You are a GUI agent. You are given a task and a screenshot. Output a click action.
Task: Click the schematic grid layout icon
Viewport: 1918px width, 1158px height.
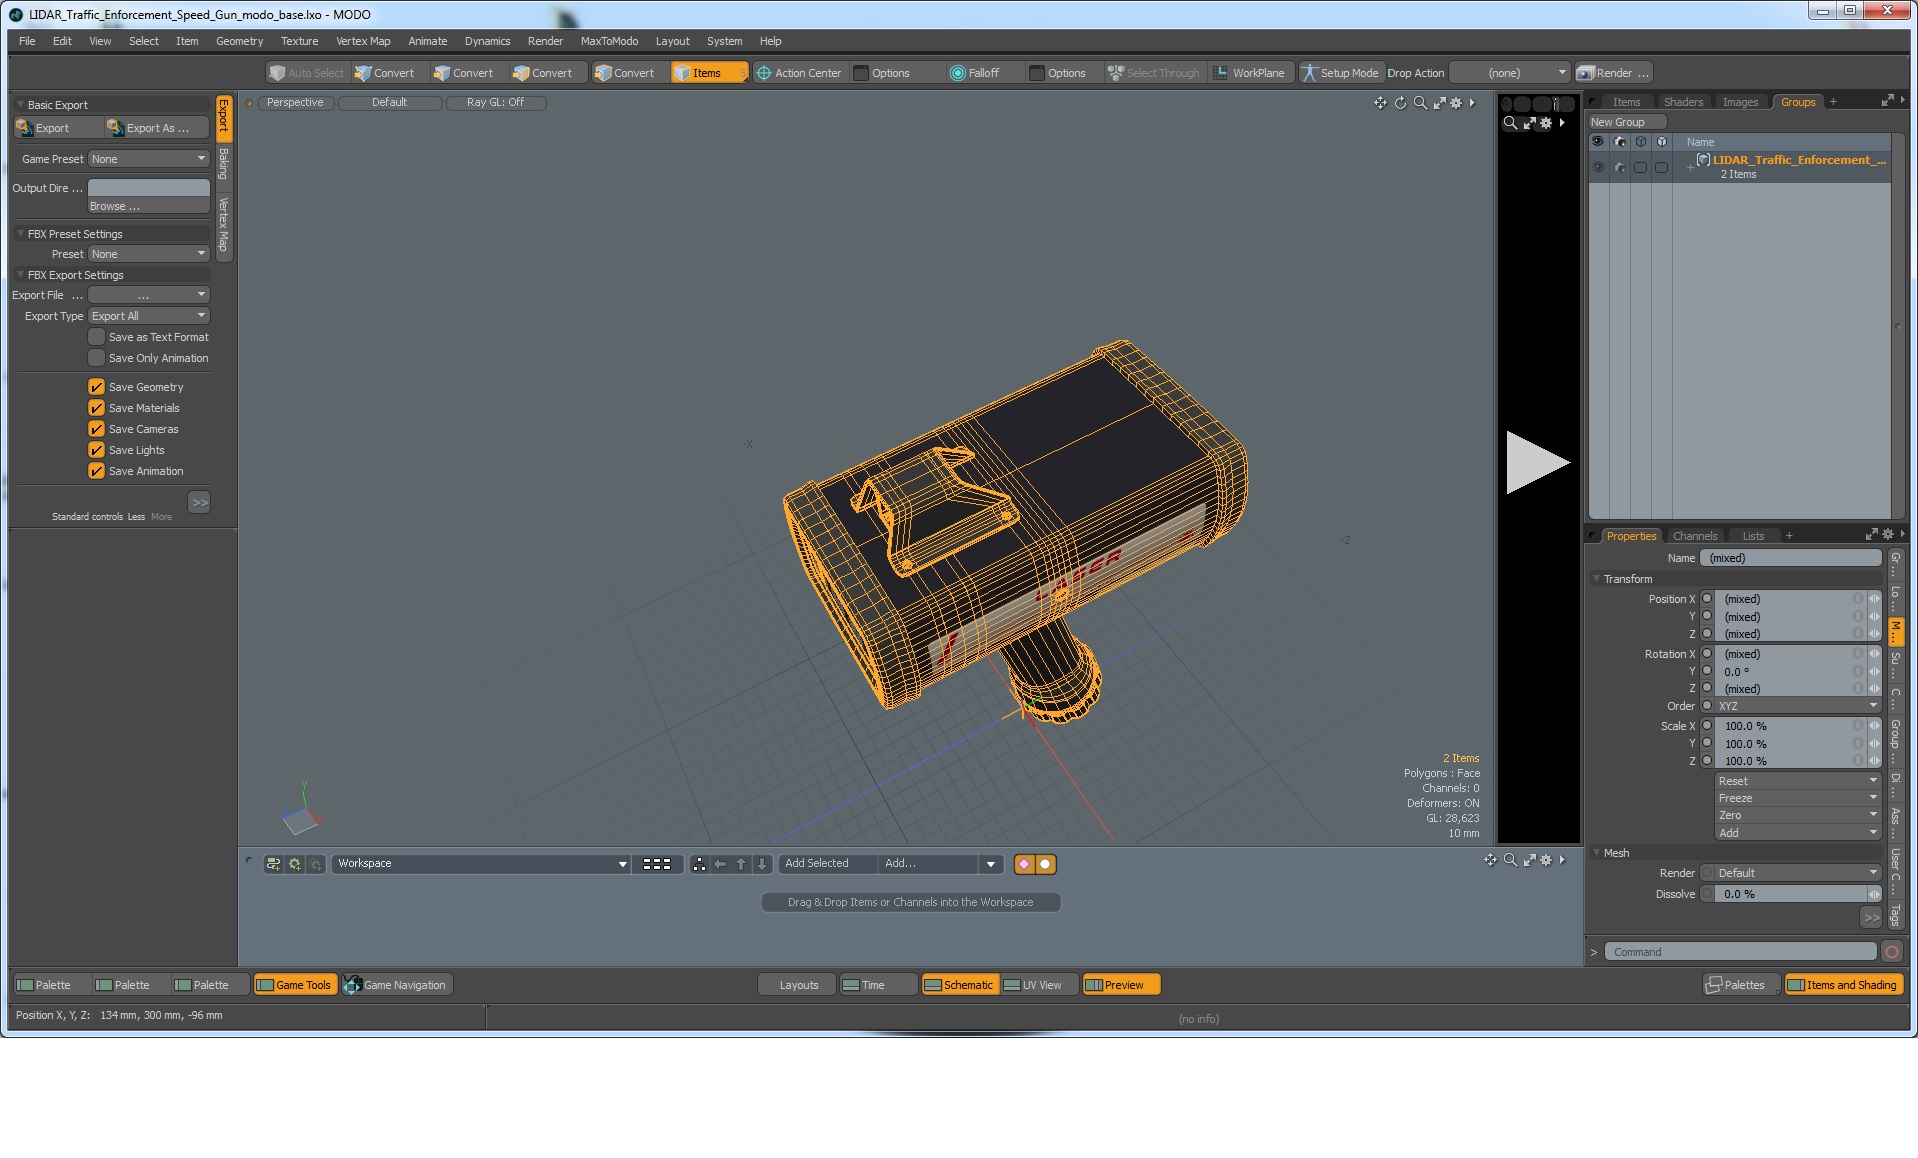657,864
